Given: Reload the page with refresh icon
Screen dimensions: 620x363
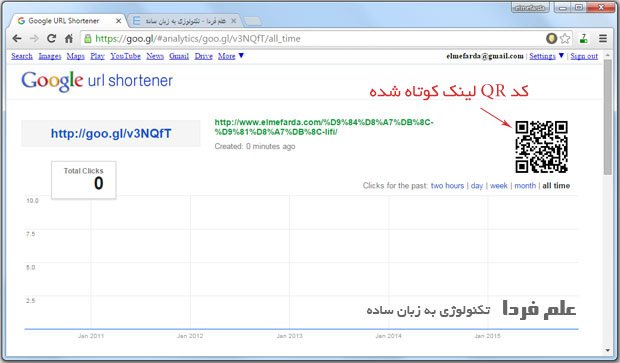Looking at the screenshot, I should point(51,38).
